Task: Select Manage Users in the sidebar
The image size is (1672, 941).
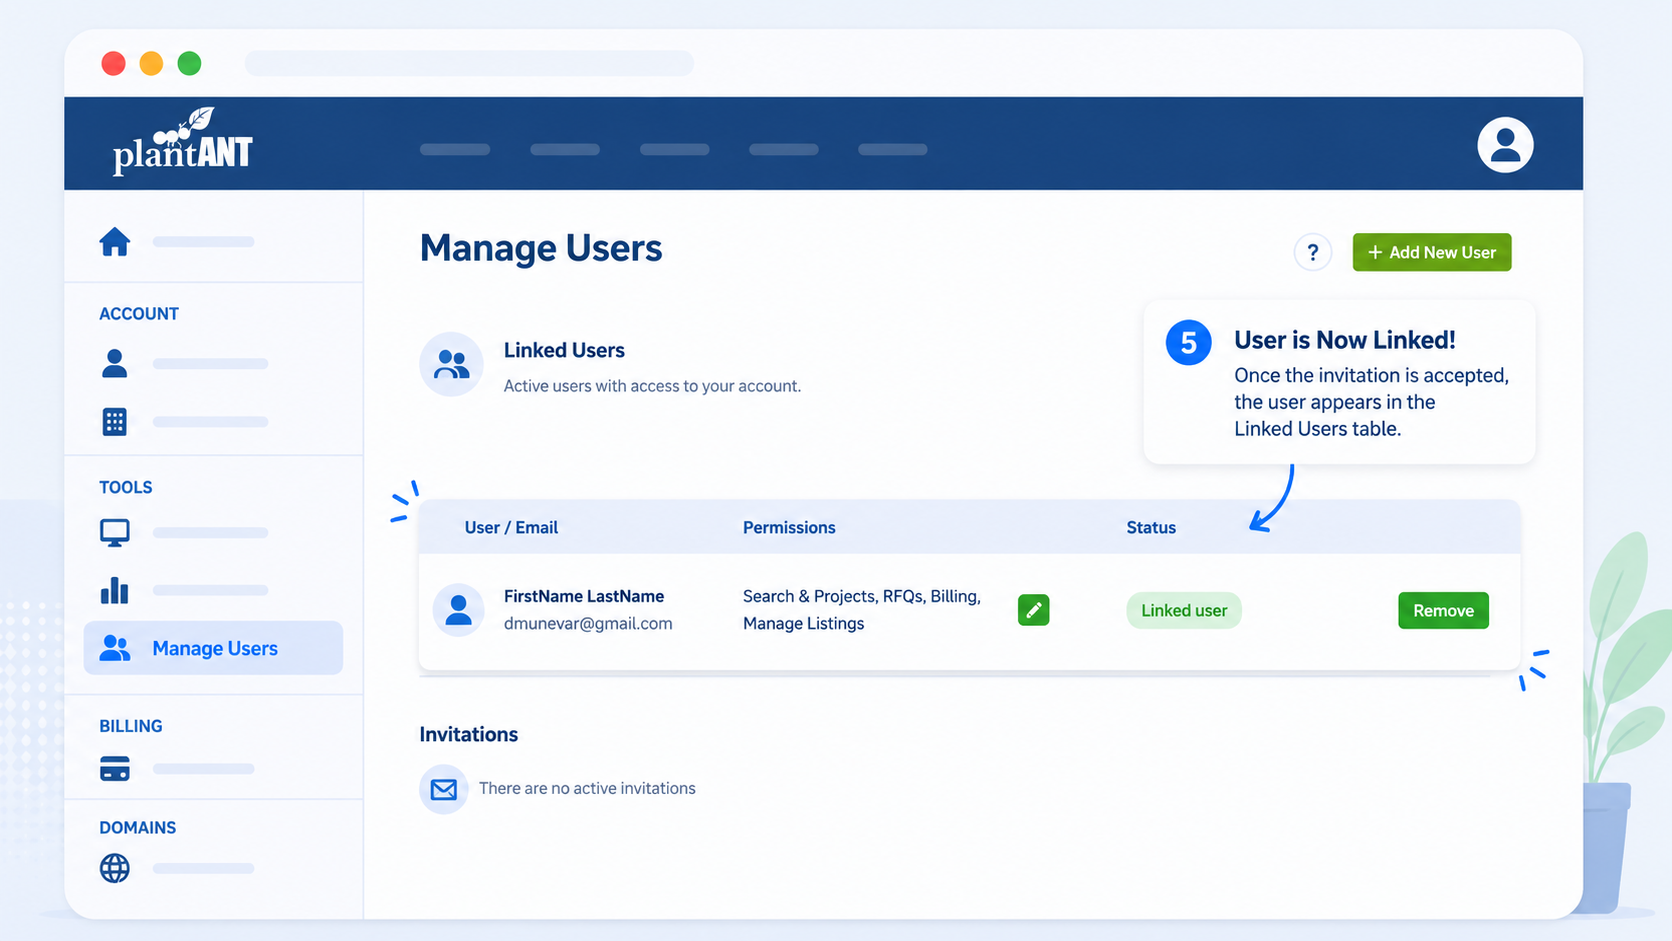Action: pos(213,648)
